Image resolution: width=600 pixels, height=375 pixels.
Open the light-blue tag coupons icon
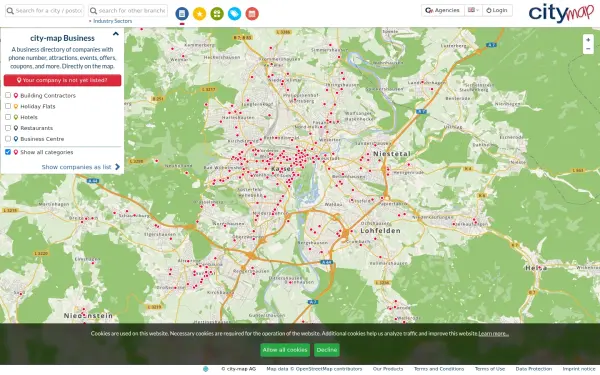pos(235,14)
